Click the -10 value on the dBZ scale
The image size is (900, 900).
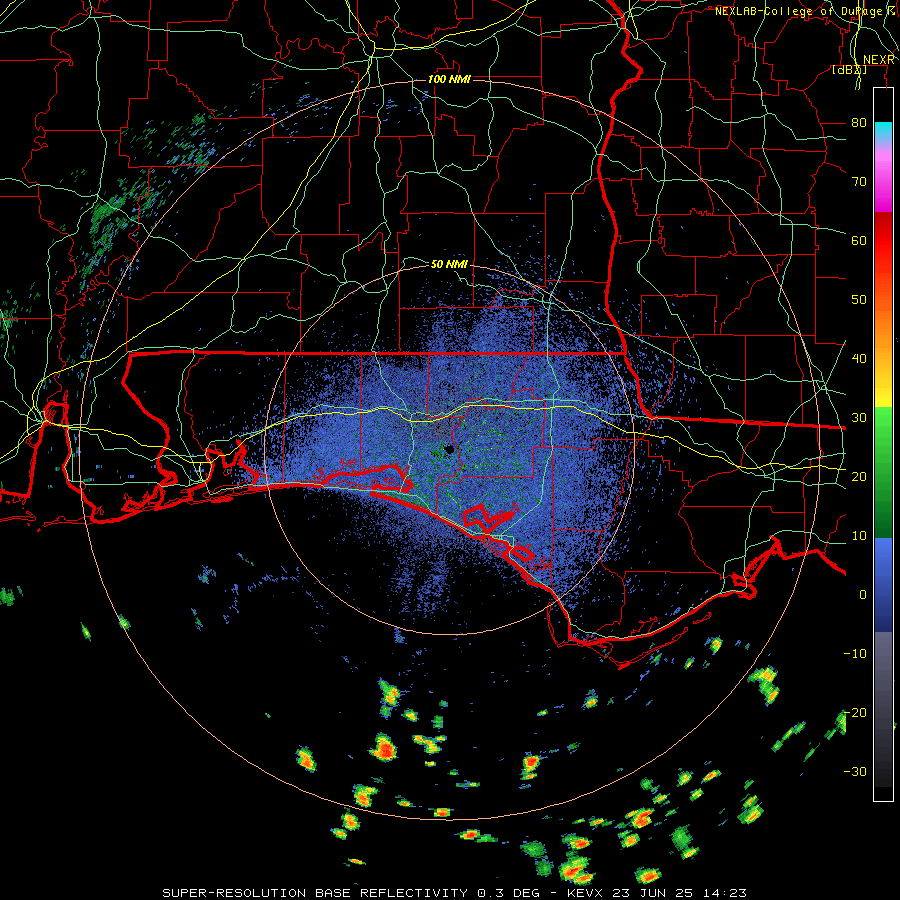(x=855, y=654)
